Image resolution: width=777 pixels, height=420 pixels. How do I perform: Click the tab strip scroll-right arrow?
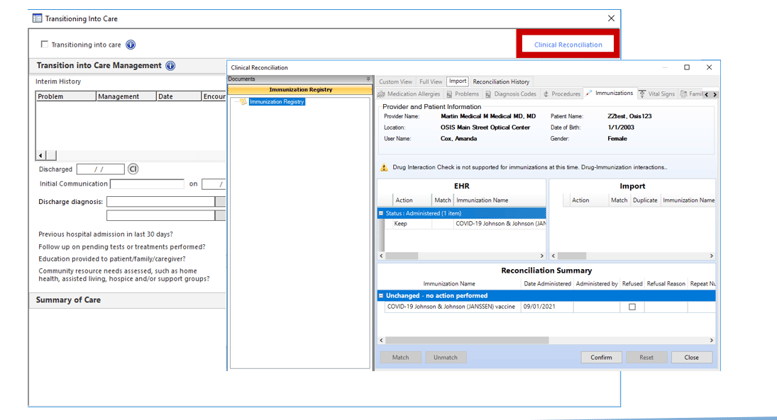point(714,95)
